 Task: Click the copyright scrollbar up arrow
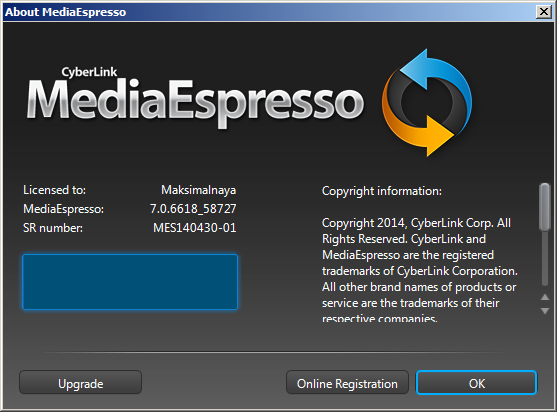coord(545,297)
